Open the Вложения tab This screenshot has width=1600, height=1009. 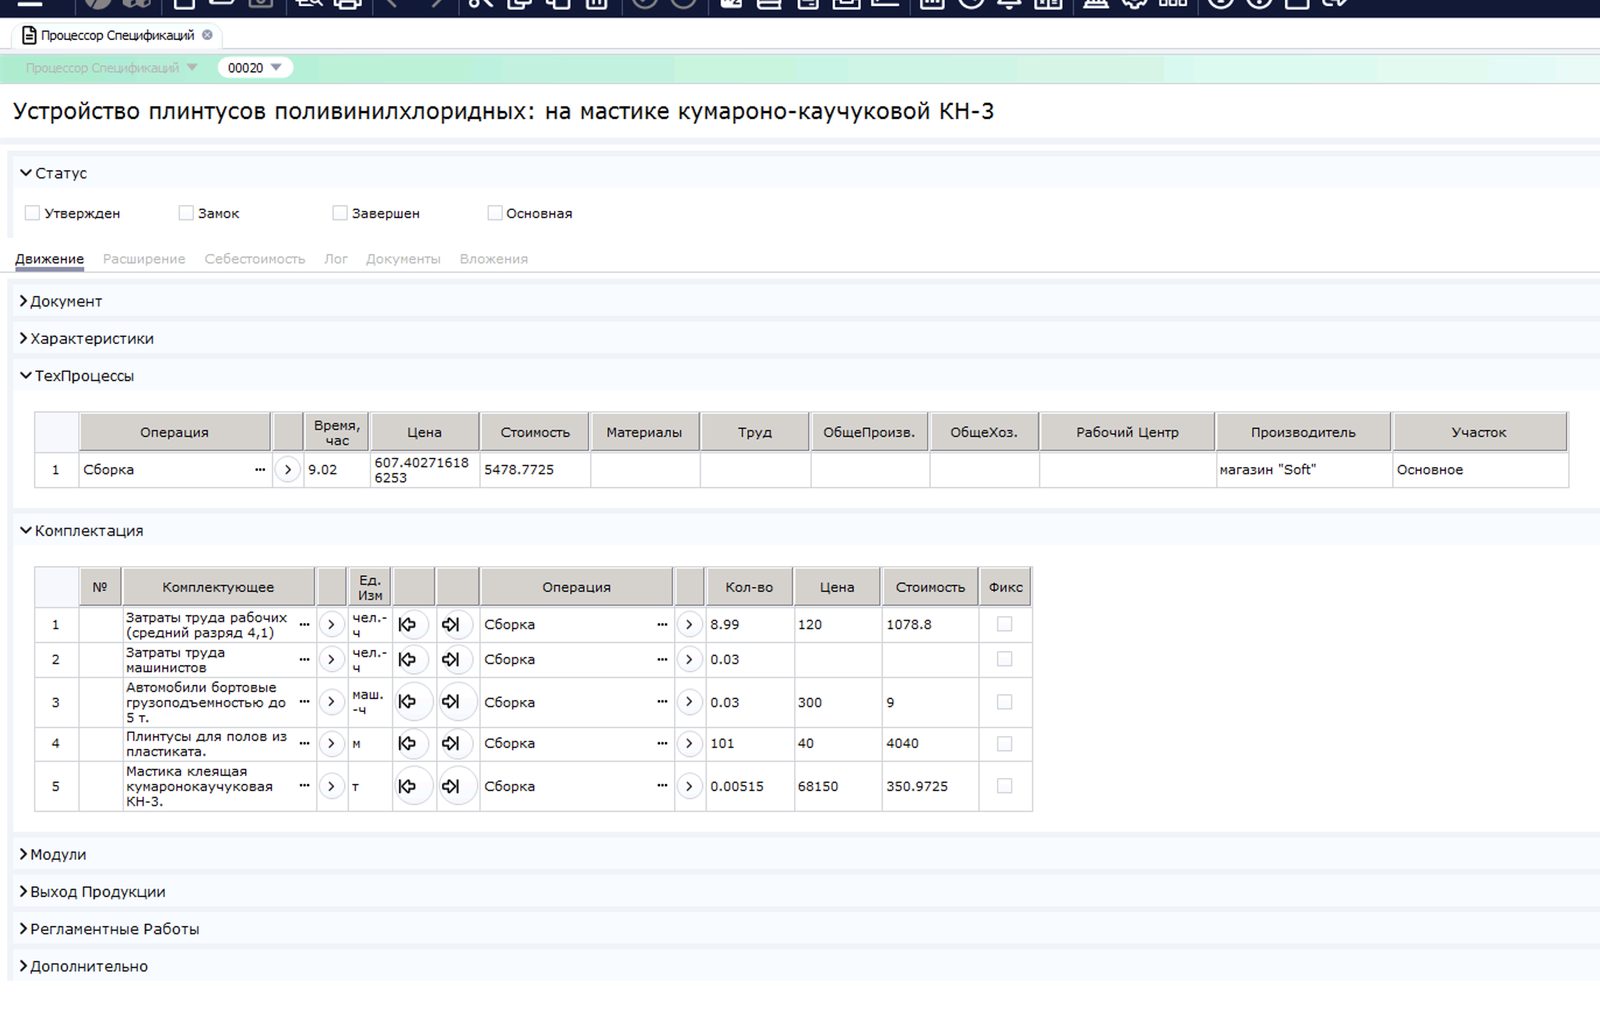[494, 259]
